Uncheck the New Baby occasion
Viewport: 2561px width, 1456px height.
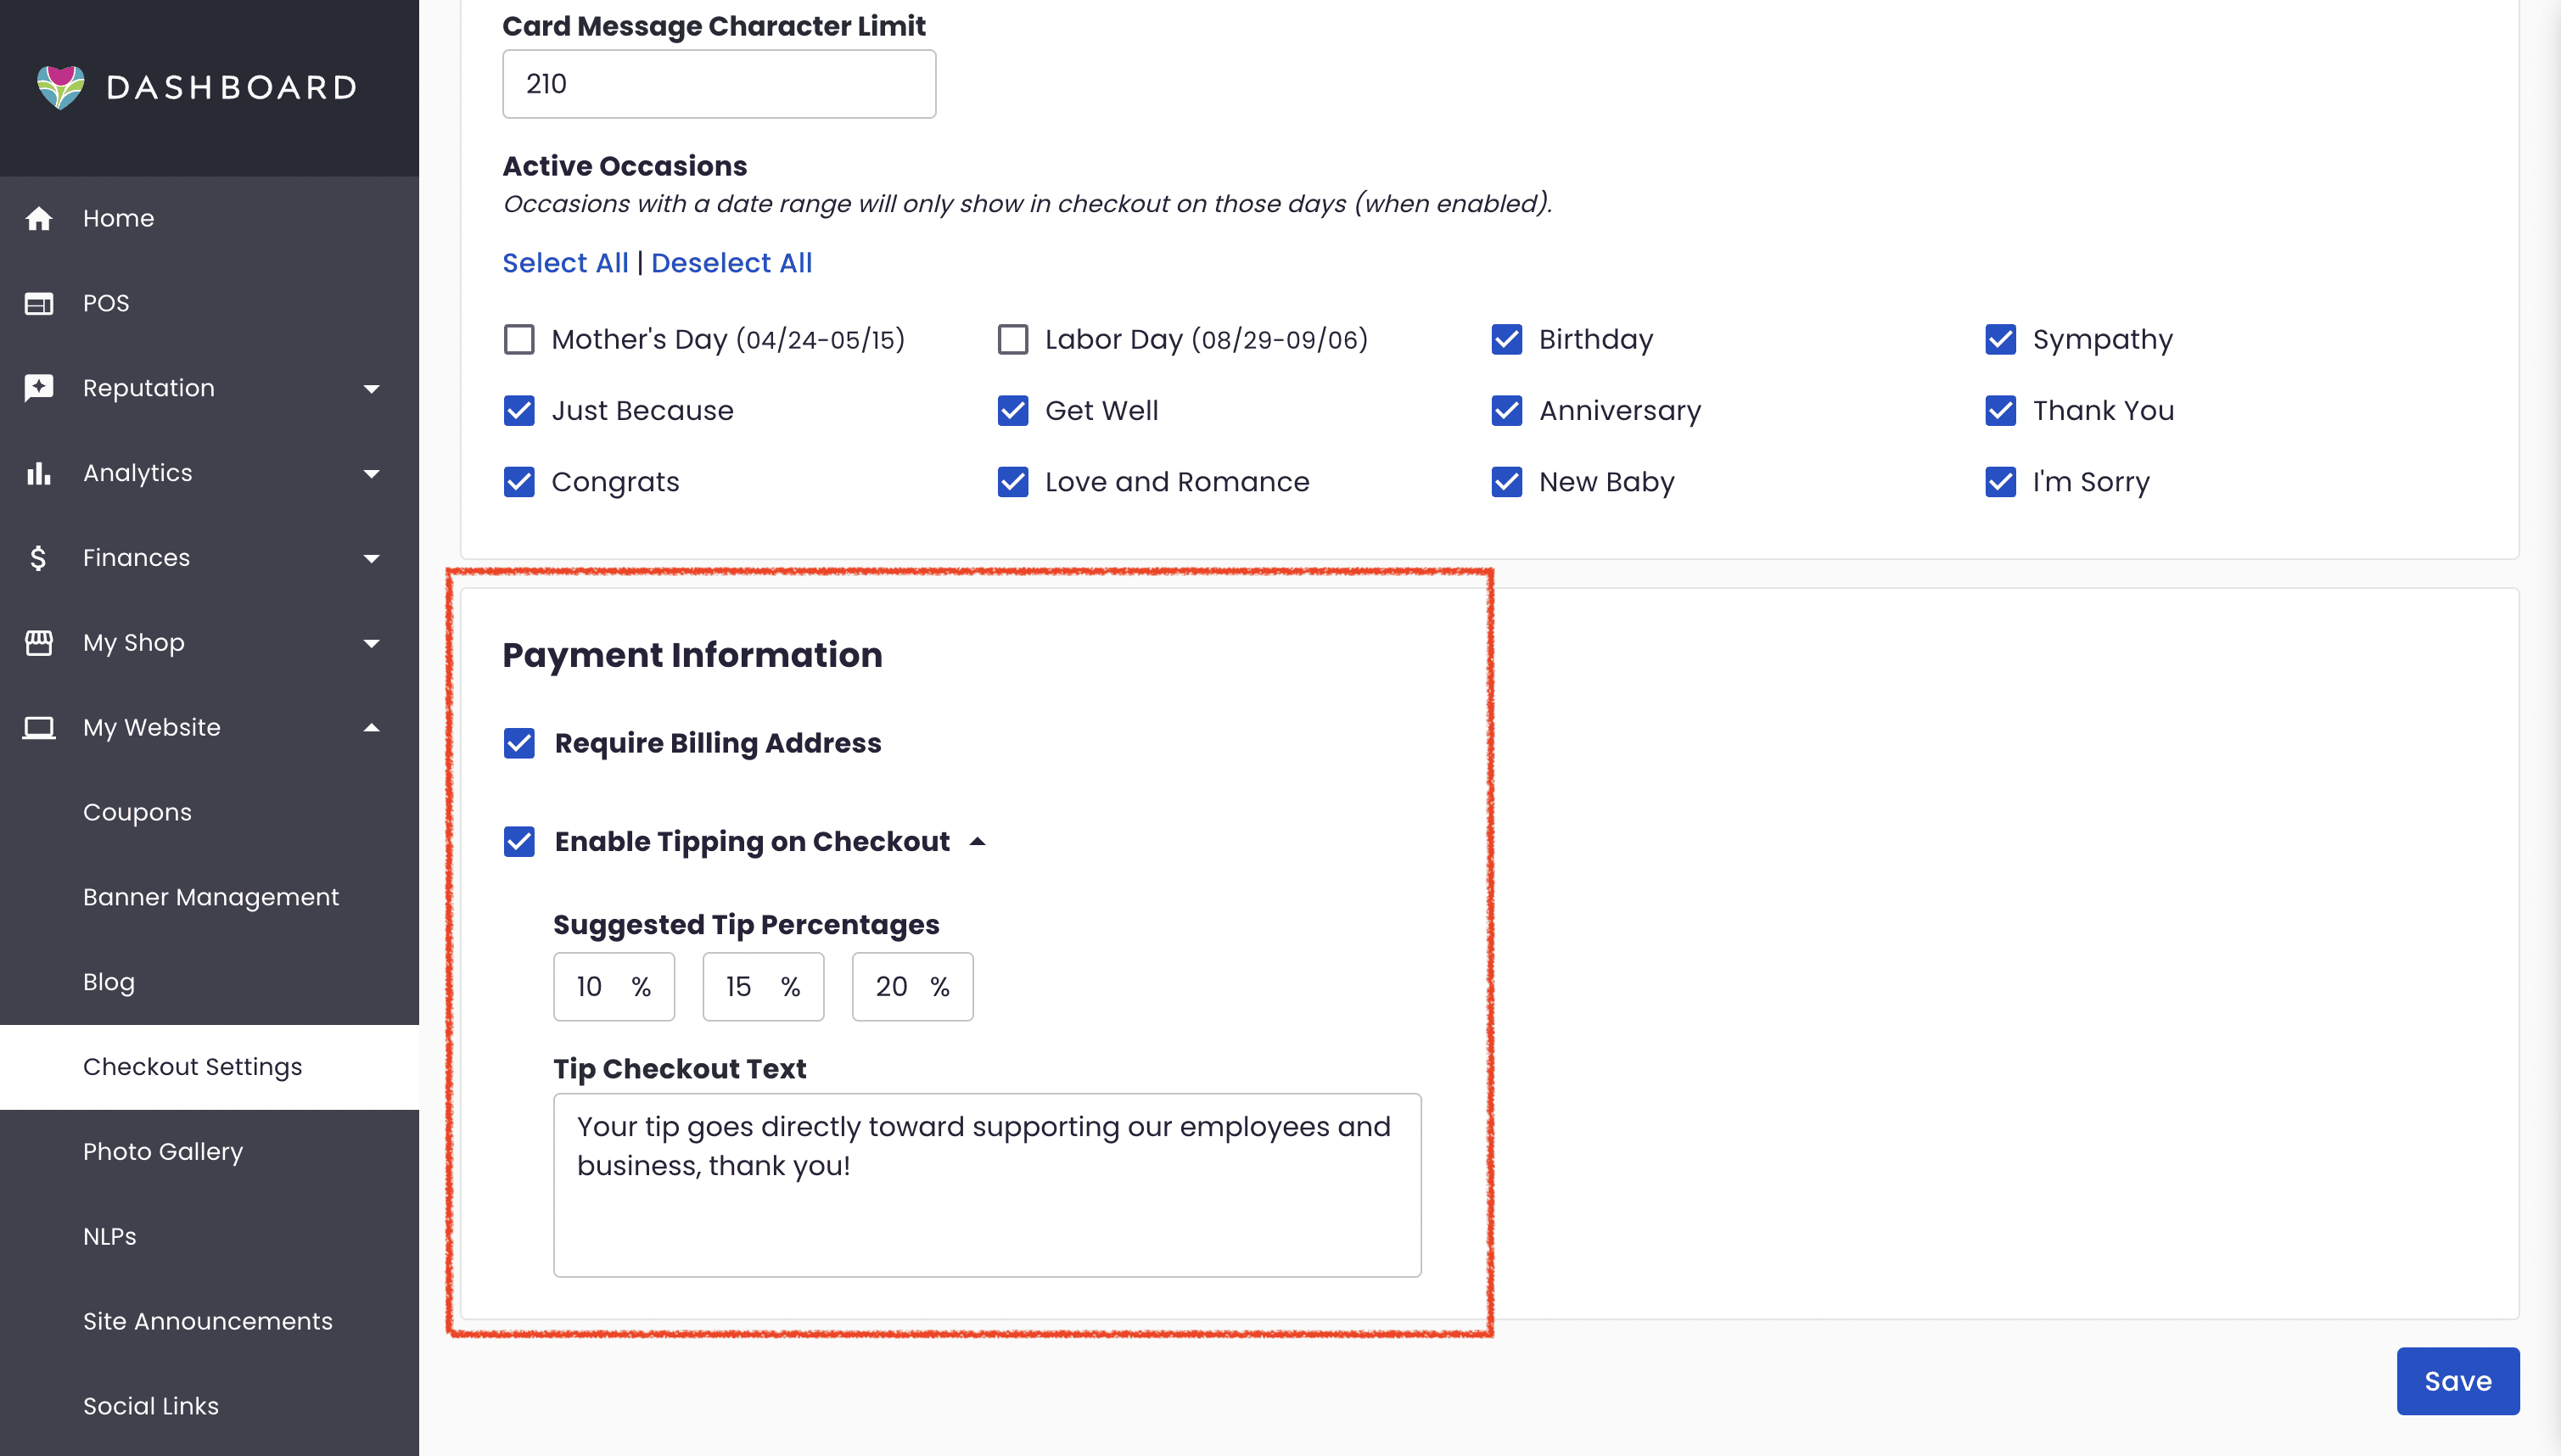(x=1506, y=482)
